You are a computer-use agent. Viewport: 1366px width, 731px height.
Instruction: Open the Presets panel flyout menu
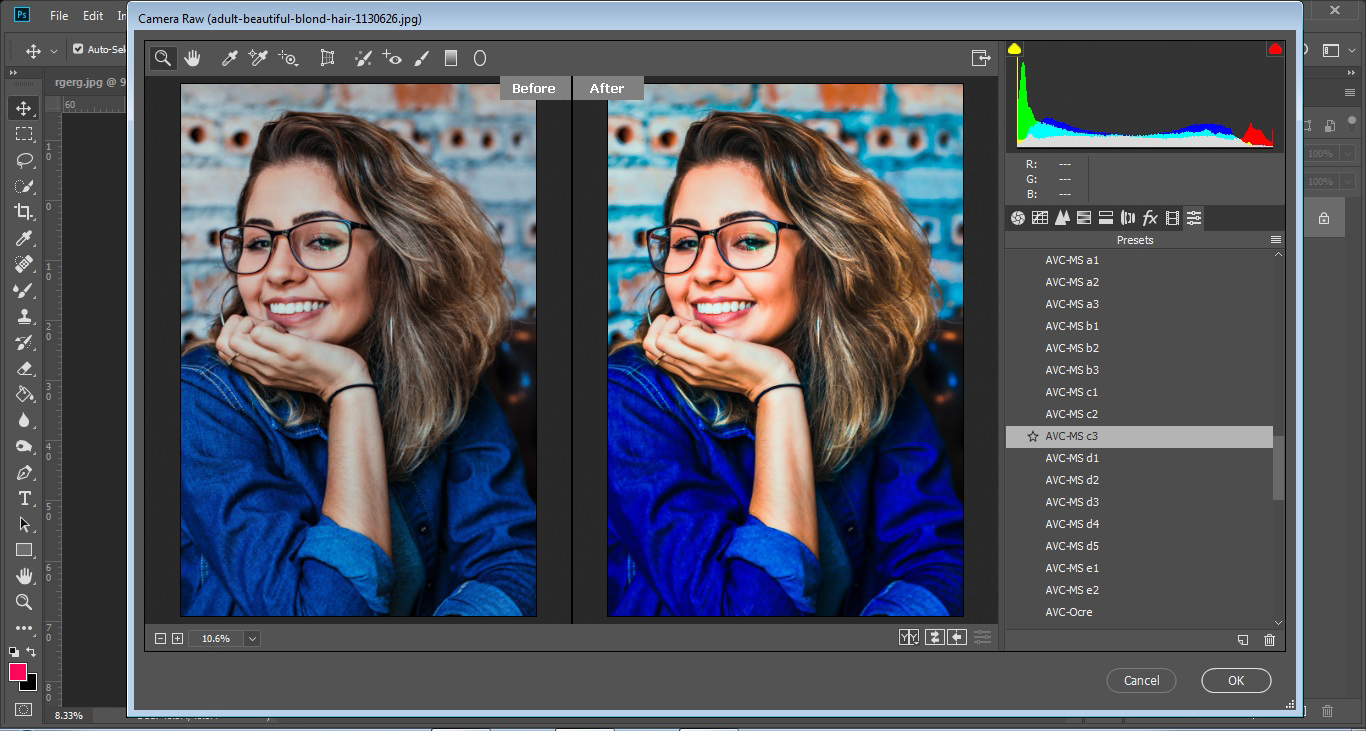(1276, 240)
